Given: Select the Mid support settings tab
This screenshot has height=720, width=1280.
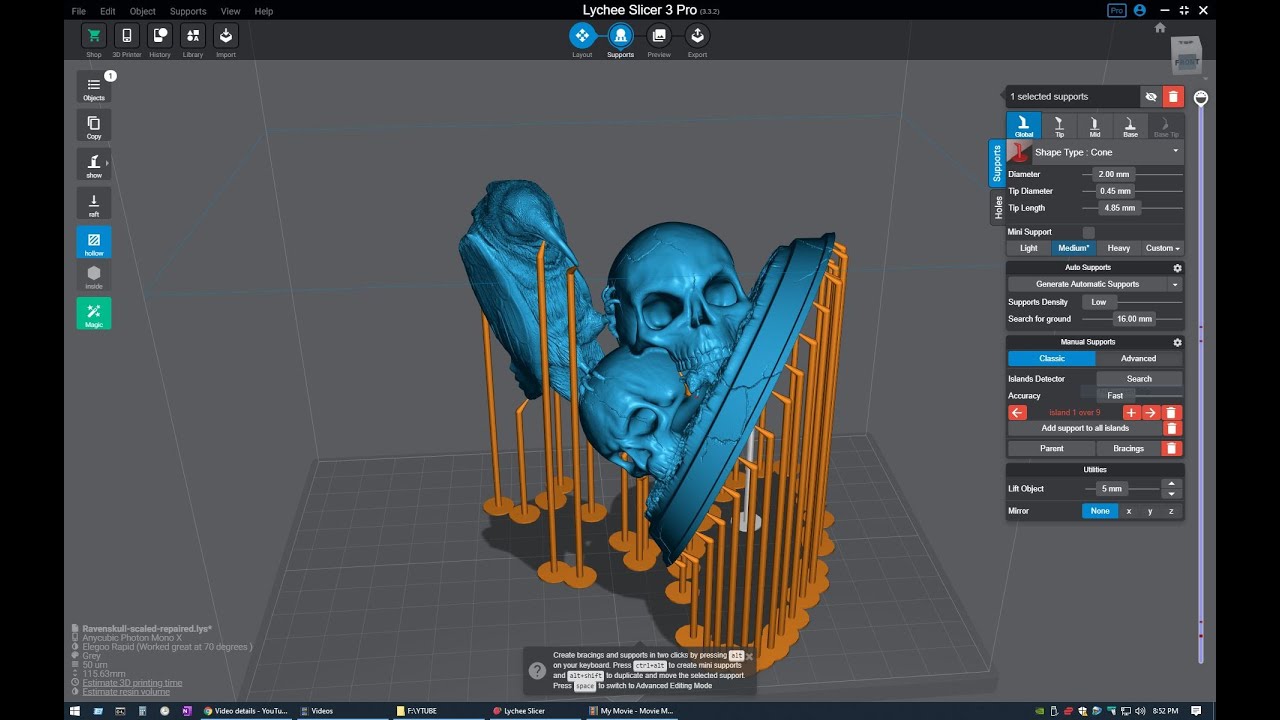Looking at the screenshot, I should point(1095,125).
